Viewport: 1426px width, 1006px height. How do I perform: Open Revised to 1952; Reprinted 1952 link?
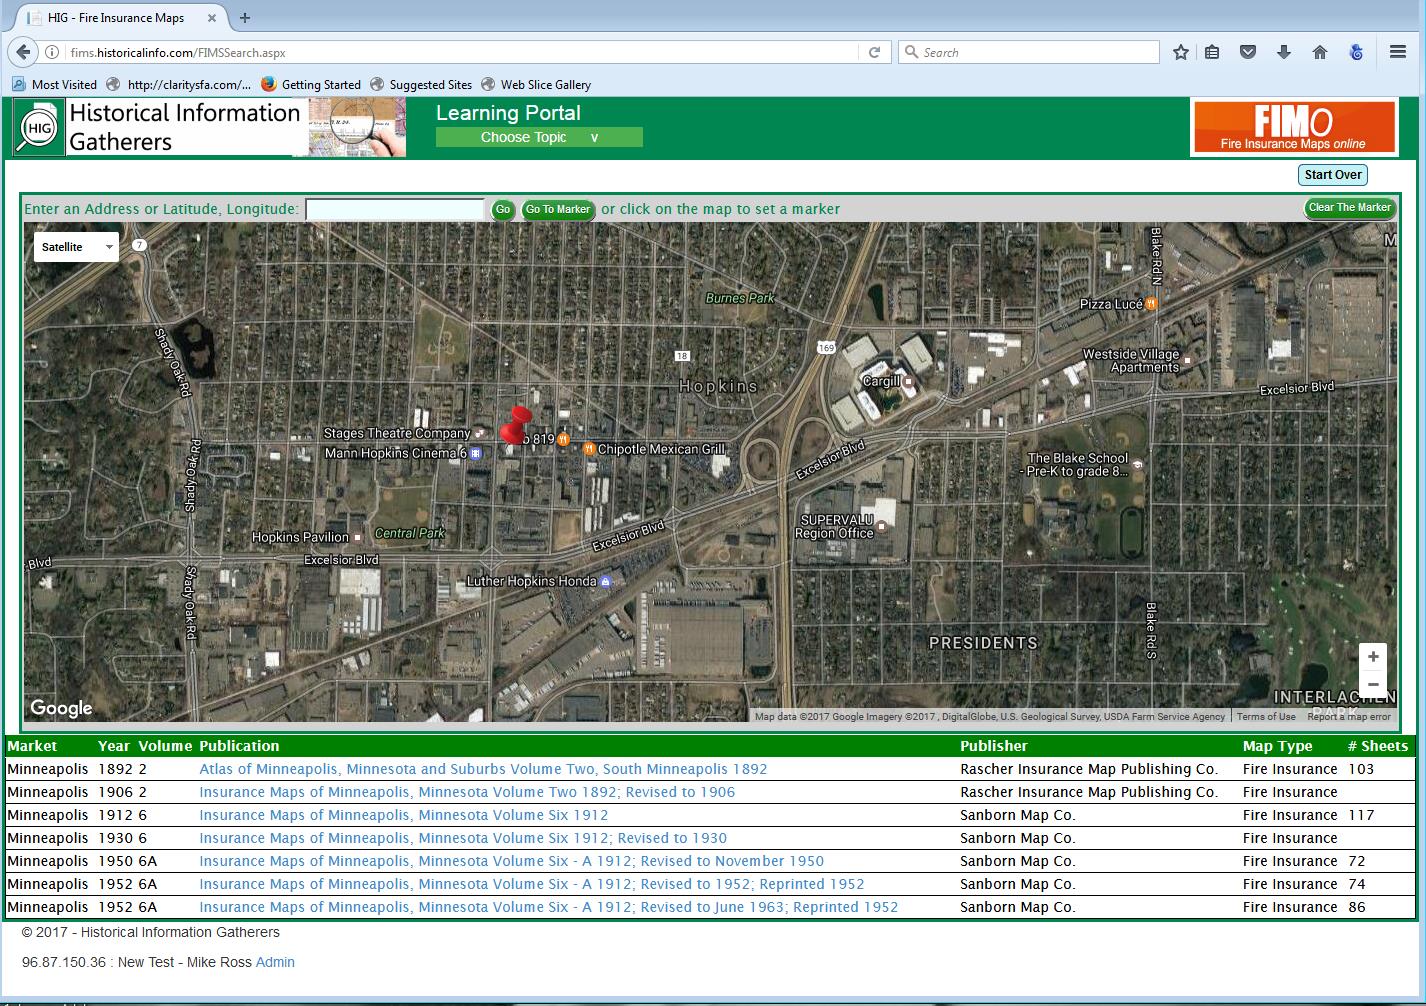(532, 884)
